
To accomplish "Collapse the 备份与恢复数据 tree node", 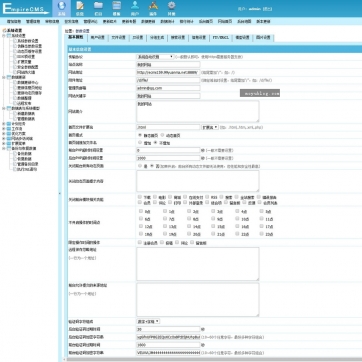I will tap(4, 149).
